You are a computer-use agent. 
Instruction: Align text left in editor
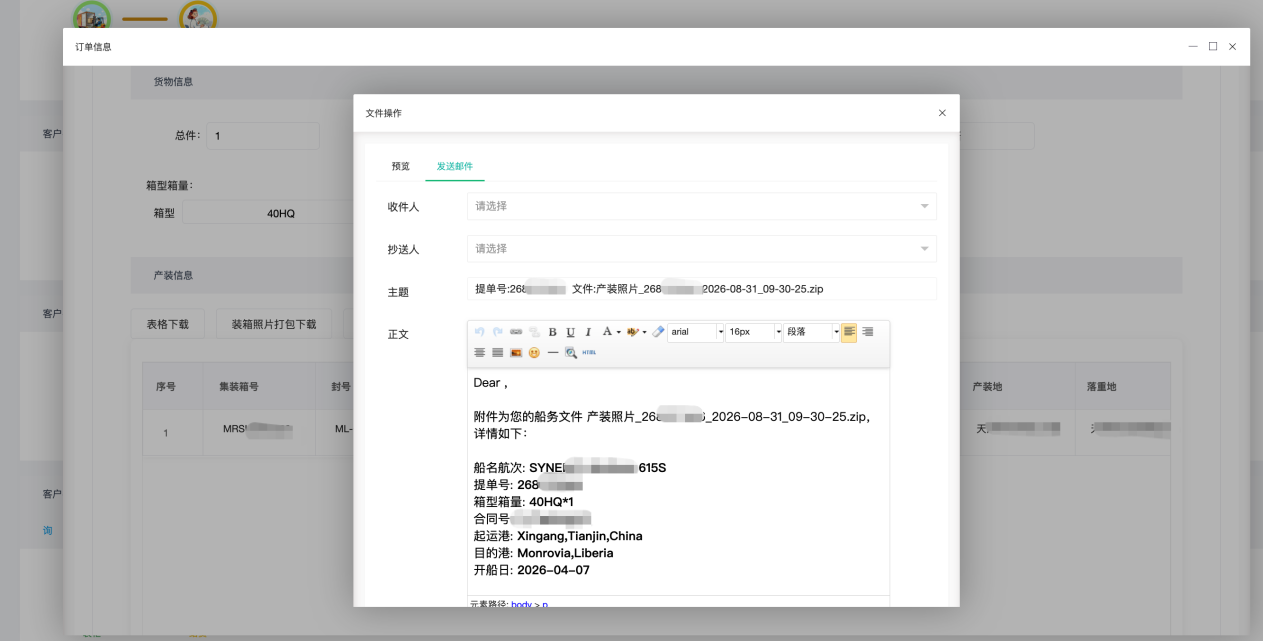coord(849,332)
